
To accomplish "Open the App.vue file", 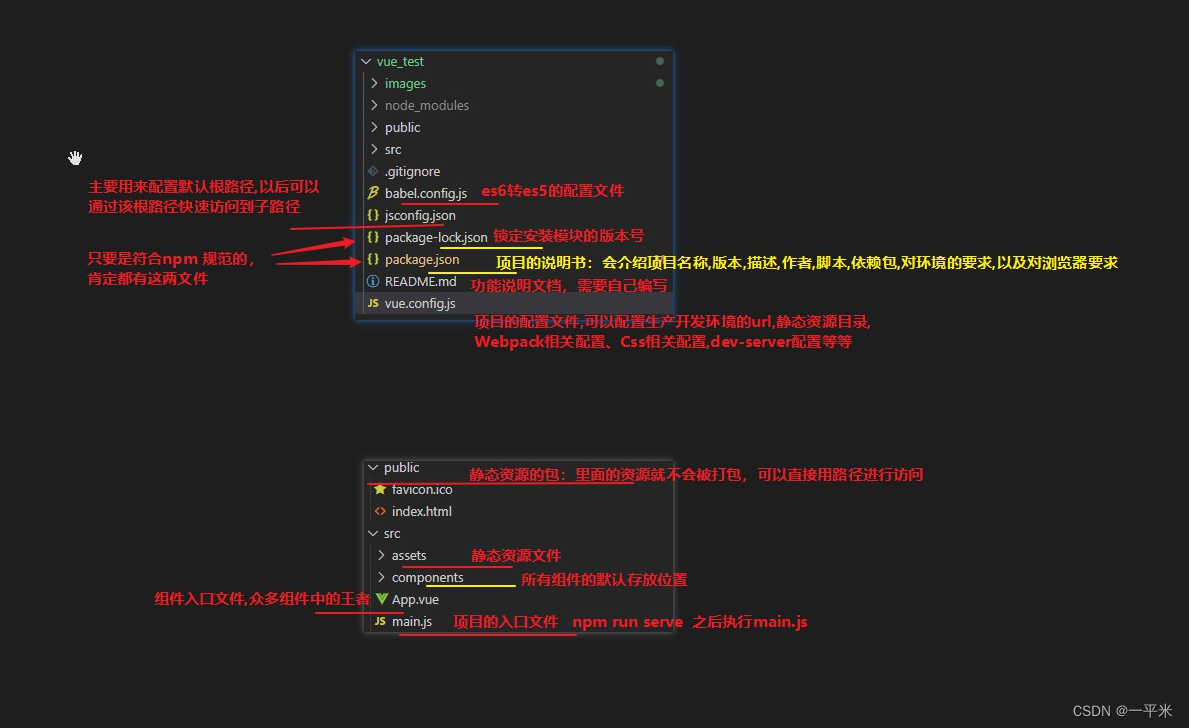I will [x=415, y=600].
